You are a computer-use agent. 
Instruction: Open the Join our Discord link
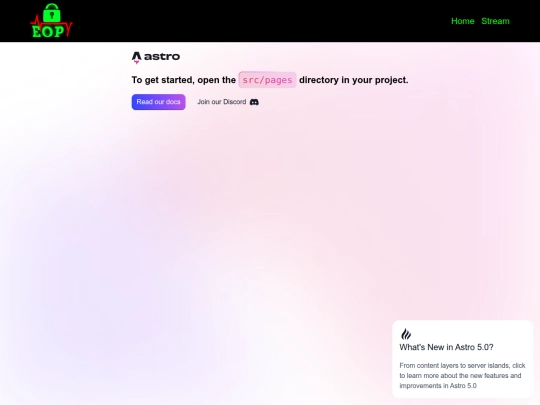(228, 102)
